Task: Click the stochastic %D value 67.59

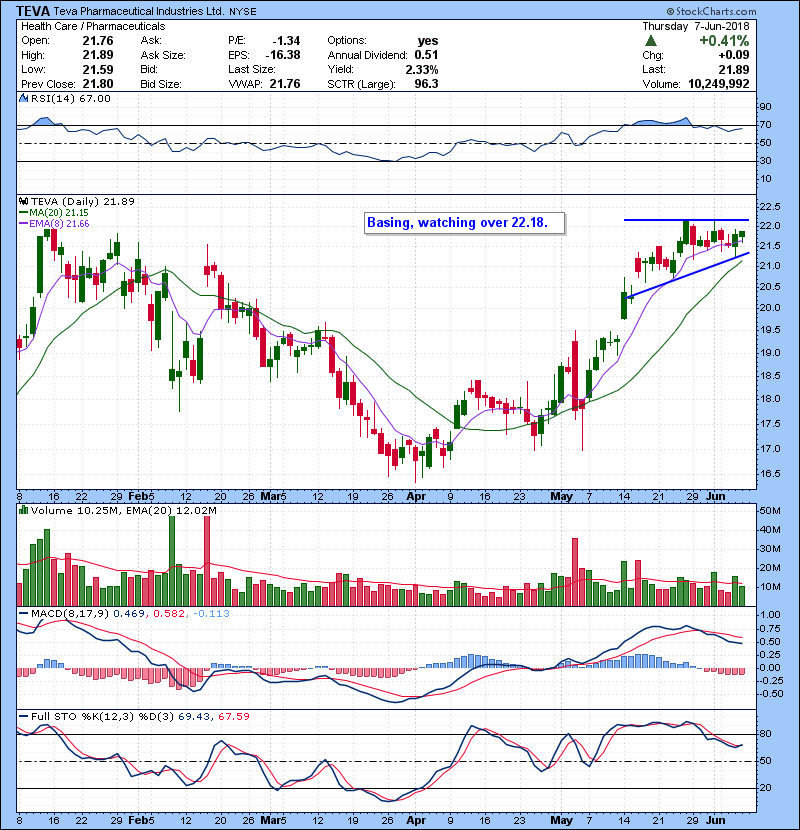Action: point(233,717)
